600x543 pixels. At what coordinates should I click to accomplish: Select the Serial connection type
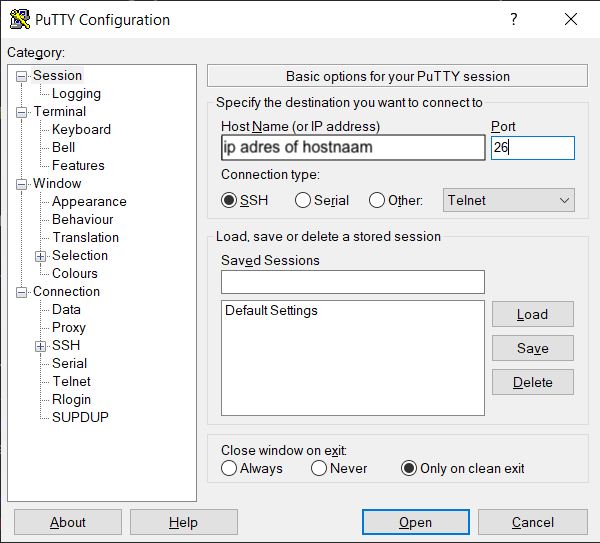(303, 200)
